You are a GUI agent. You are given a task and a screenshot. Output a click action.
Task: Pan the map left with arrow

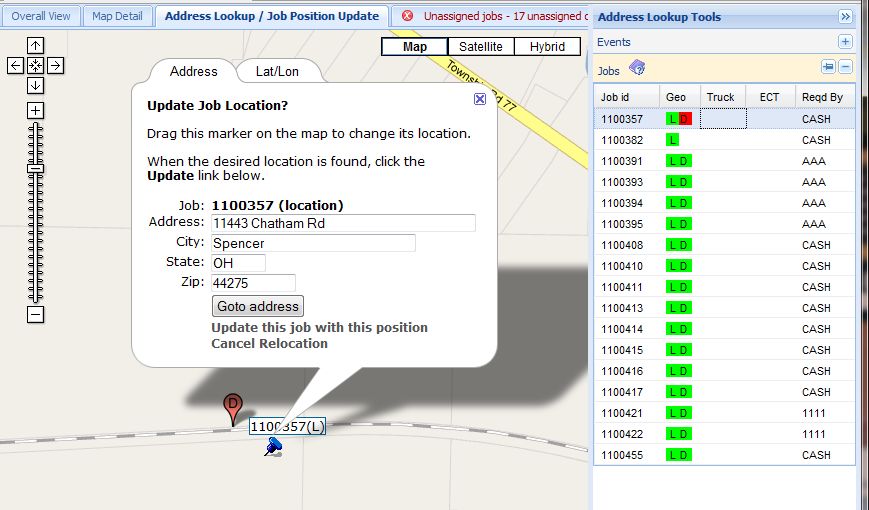click(15, 65)
